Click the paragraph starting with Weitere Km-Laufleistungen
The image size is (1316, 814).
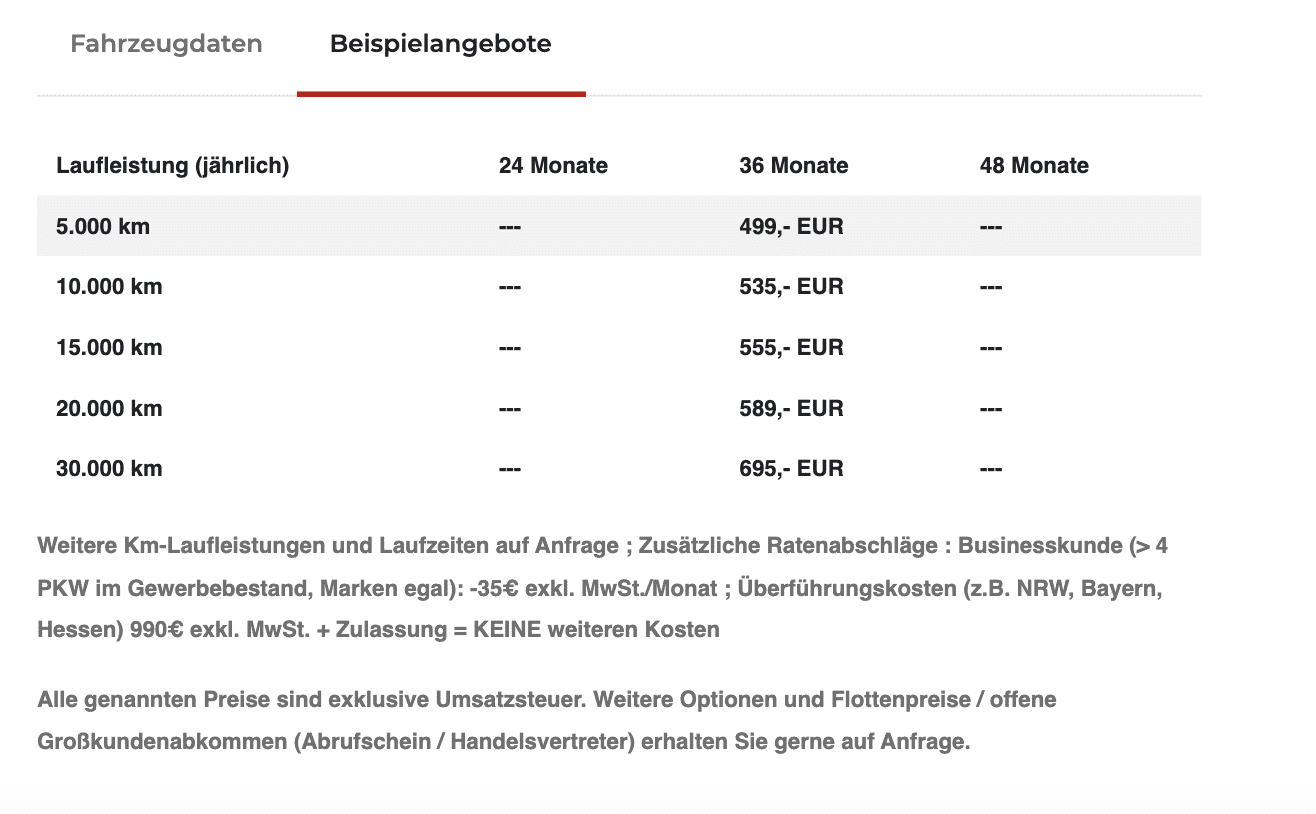(x=603, y=588)
